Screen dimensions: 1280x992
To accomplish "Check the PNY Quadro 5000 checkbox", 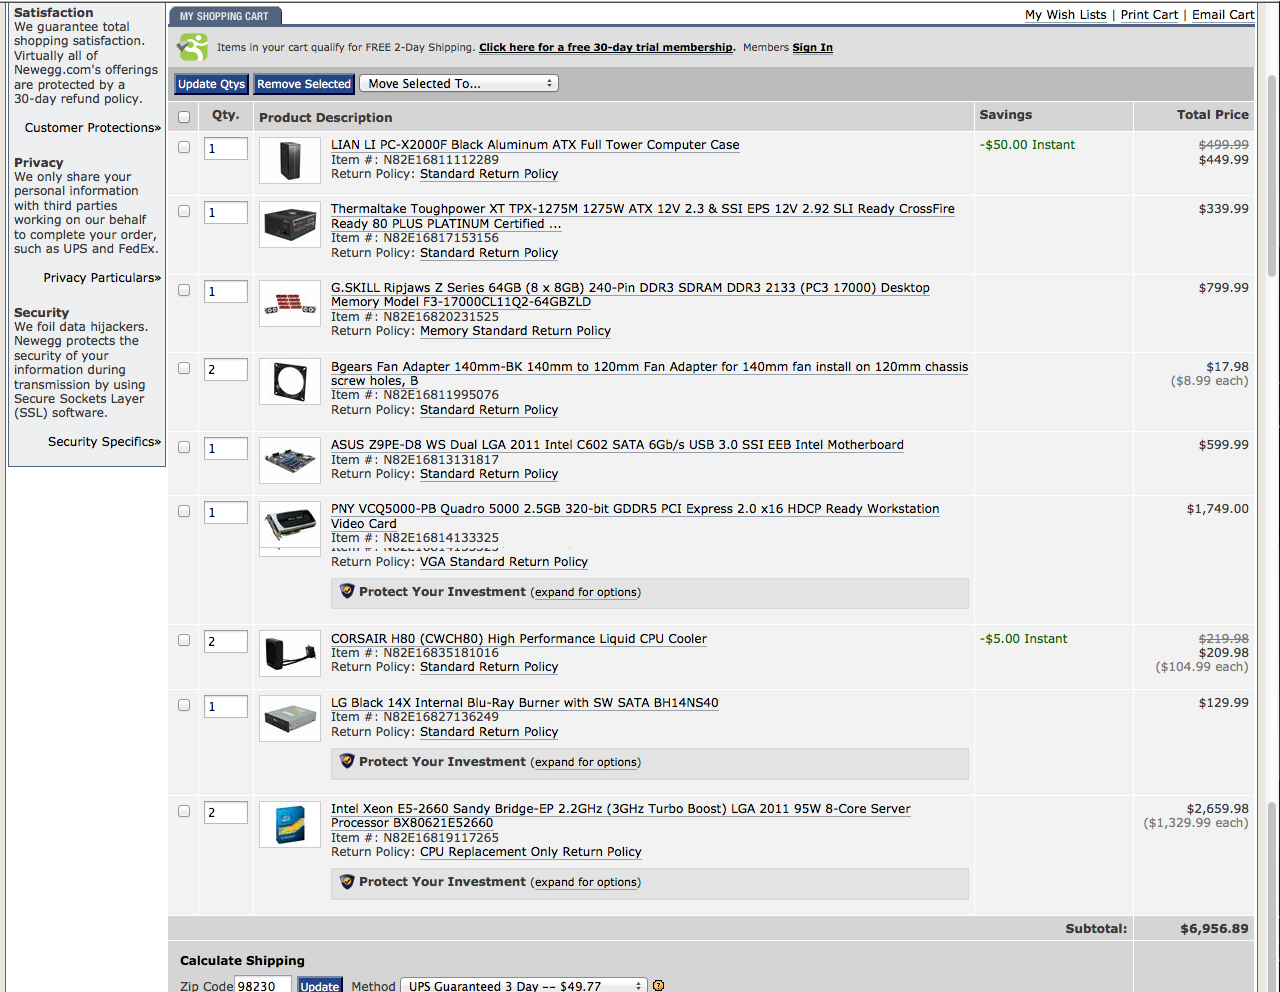I will coord(184,511).
